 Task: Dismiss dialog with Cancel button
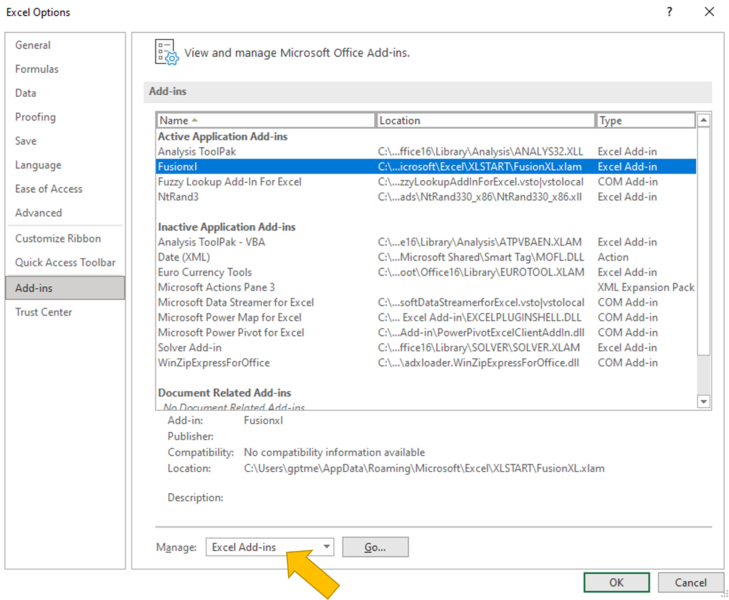690,582
